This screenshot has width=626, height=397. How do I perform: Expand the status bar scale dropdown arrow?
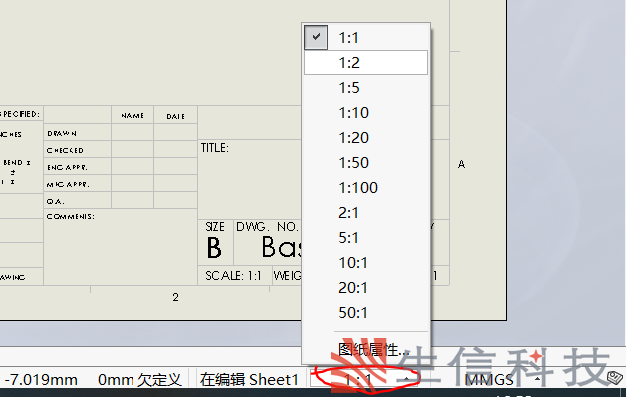click(406, 379)
